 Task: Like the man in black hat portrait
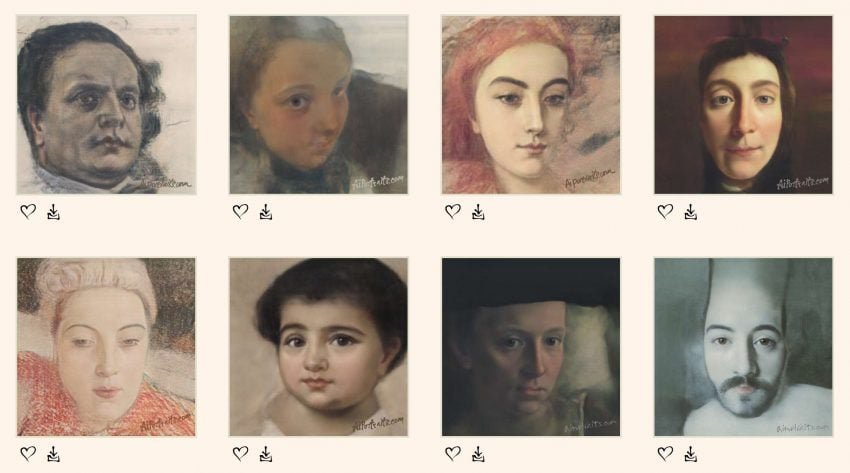click(x=453, y=453)
